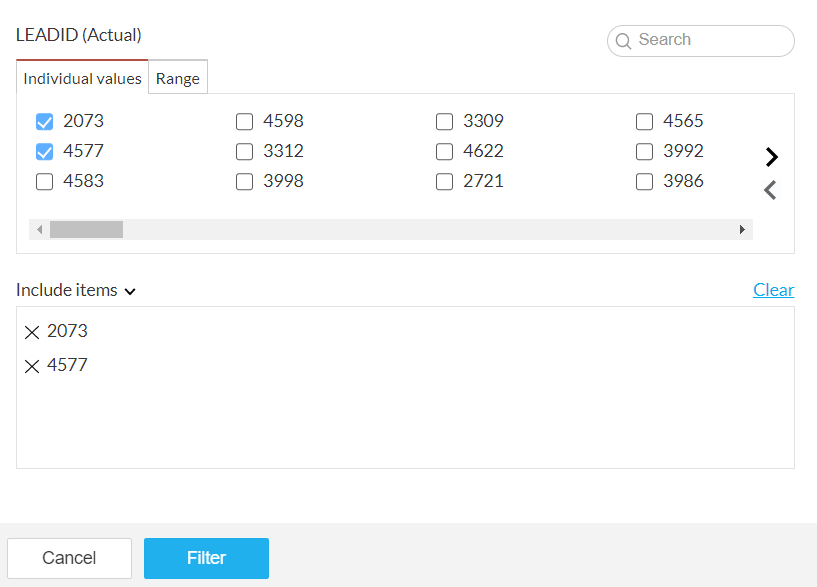This screenshot has width=817, height=587.
Task: Click the previous page left chevron
Action: [770, 190]
